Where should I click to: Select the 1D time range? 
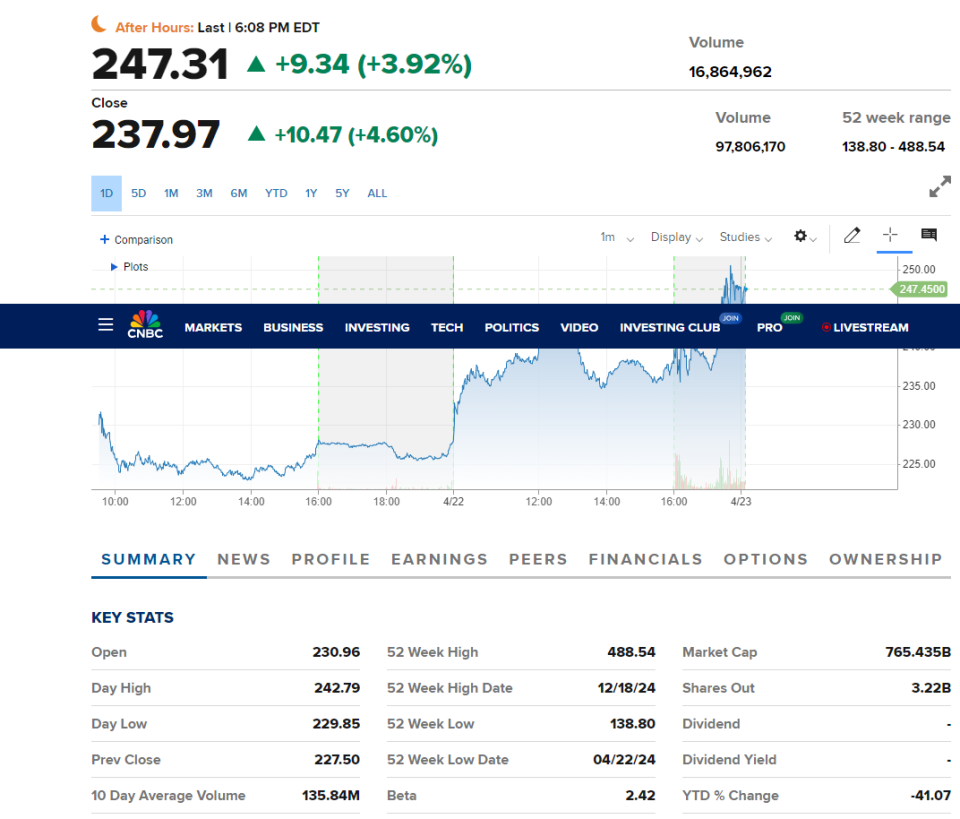[106, 194]
